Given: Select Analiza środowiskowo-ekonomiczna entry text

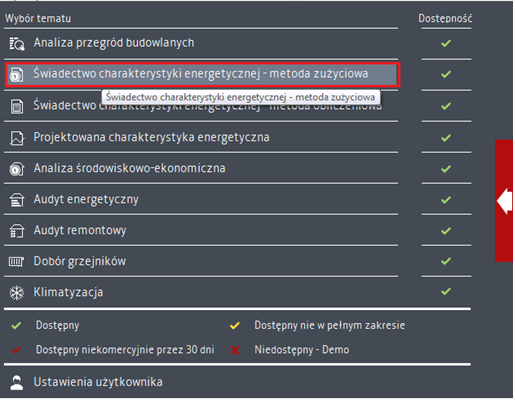Looking at the screenshot, I should 129,168.
